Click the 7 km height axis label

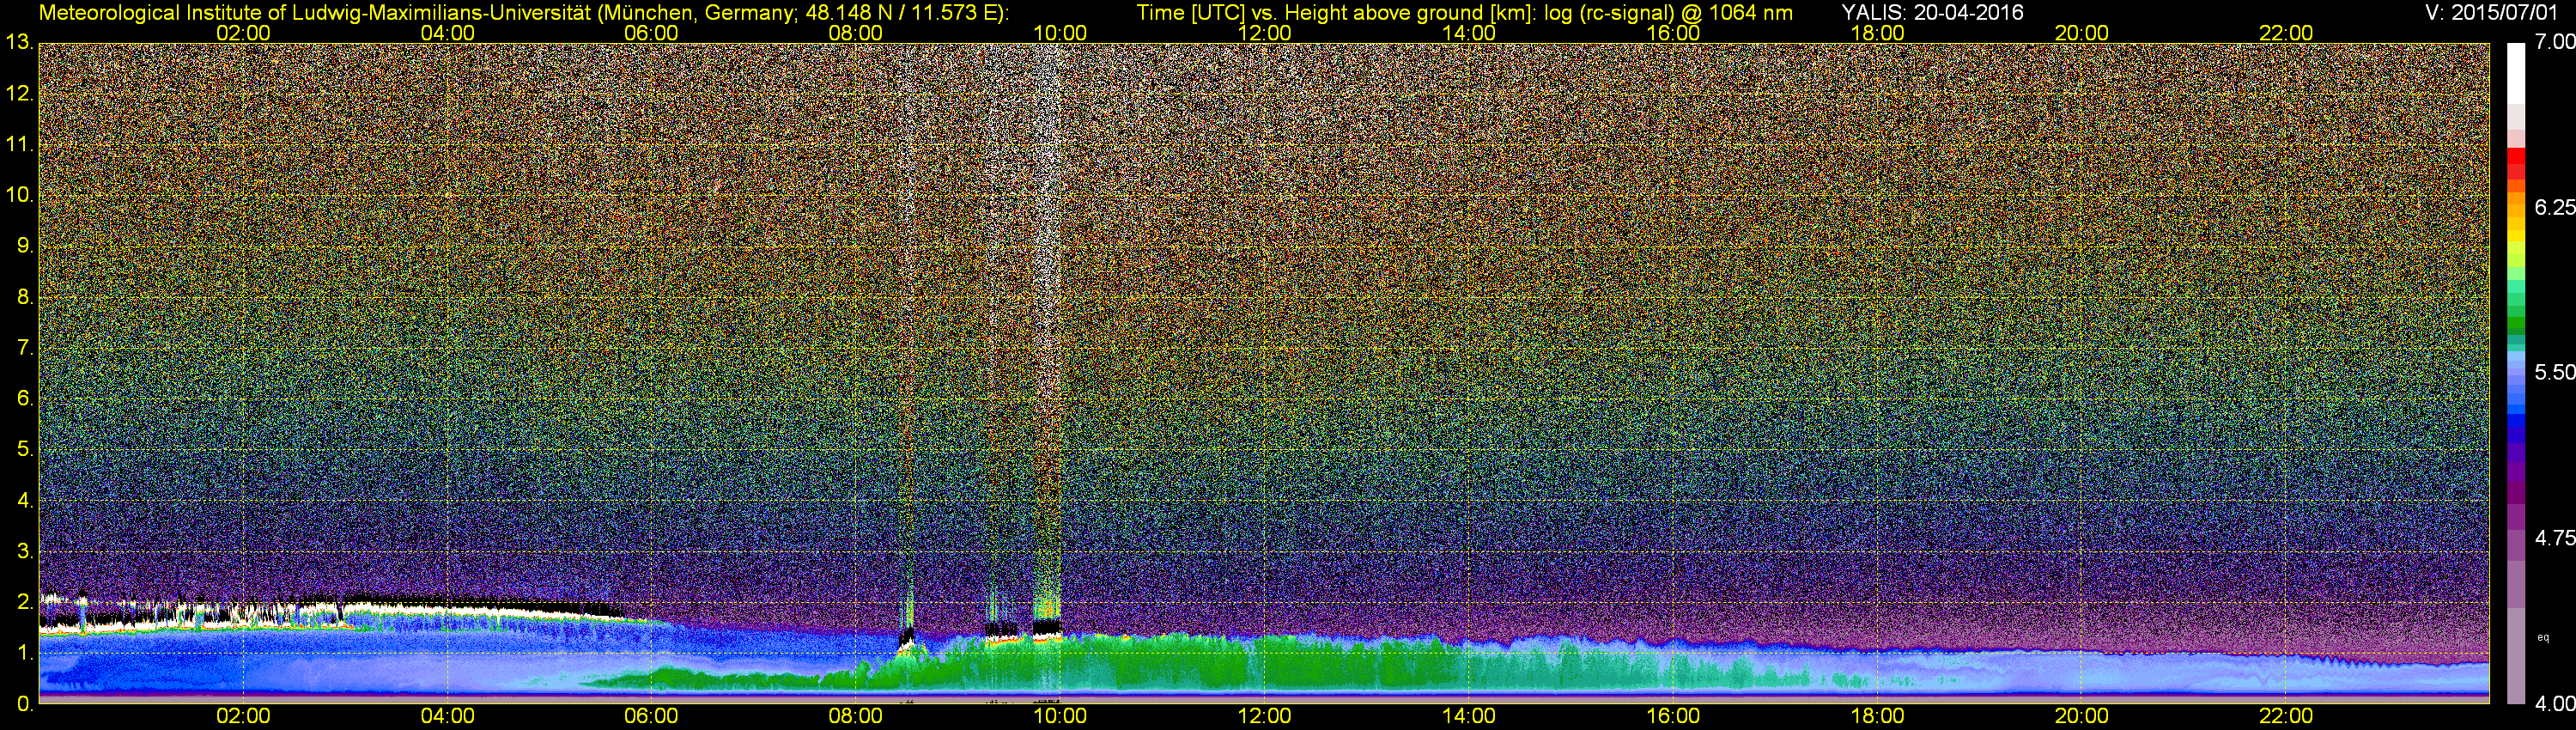click(25, 348)
